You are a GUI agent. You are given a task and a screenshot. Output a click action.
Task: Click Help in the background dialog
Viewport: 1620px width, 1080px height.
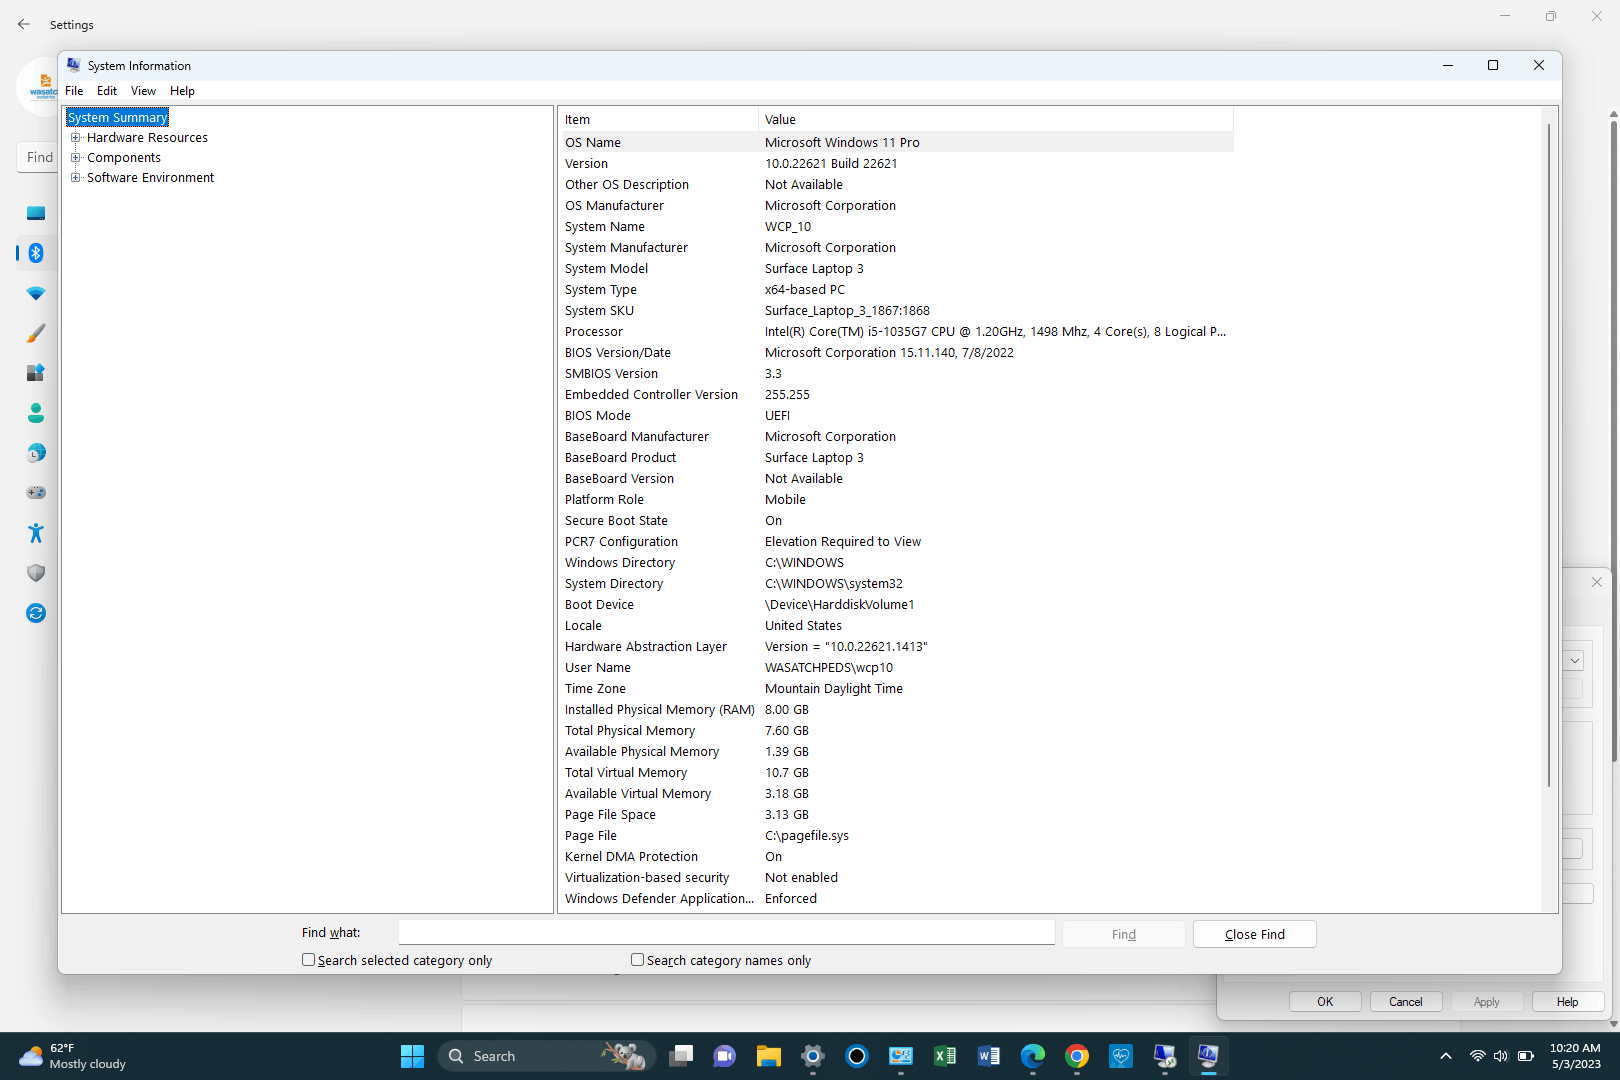(1567, 1001)
